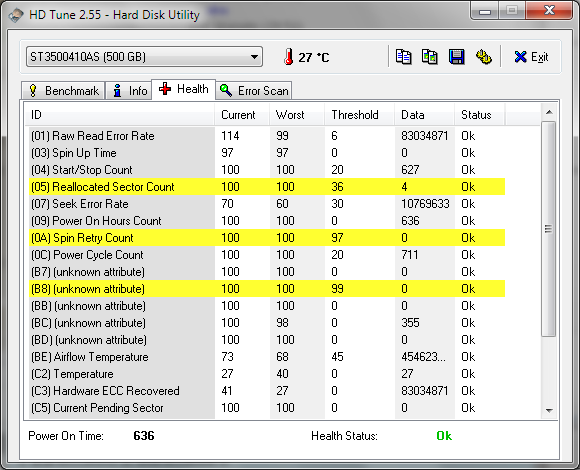Click the Current column header

coord(242,115)
